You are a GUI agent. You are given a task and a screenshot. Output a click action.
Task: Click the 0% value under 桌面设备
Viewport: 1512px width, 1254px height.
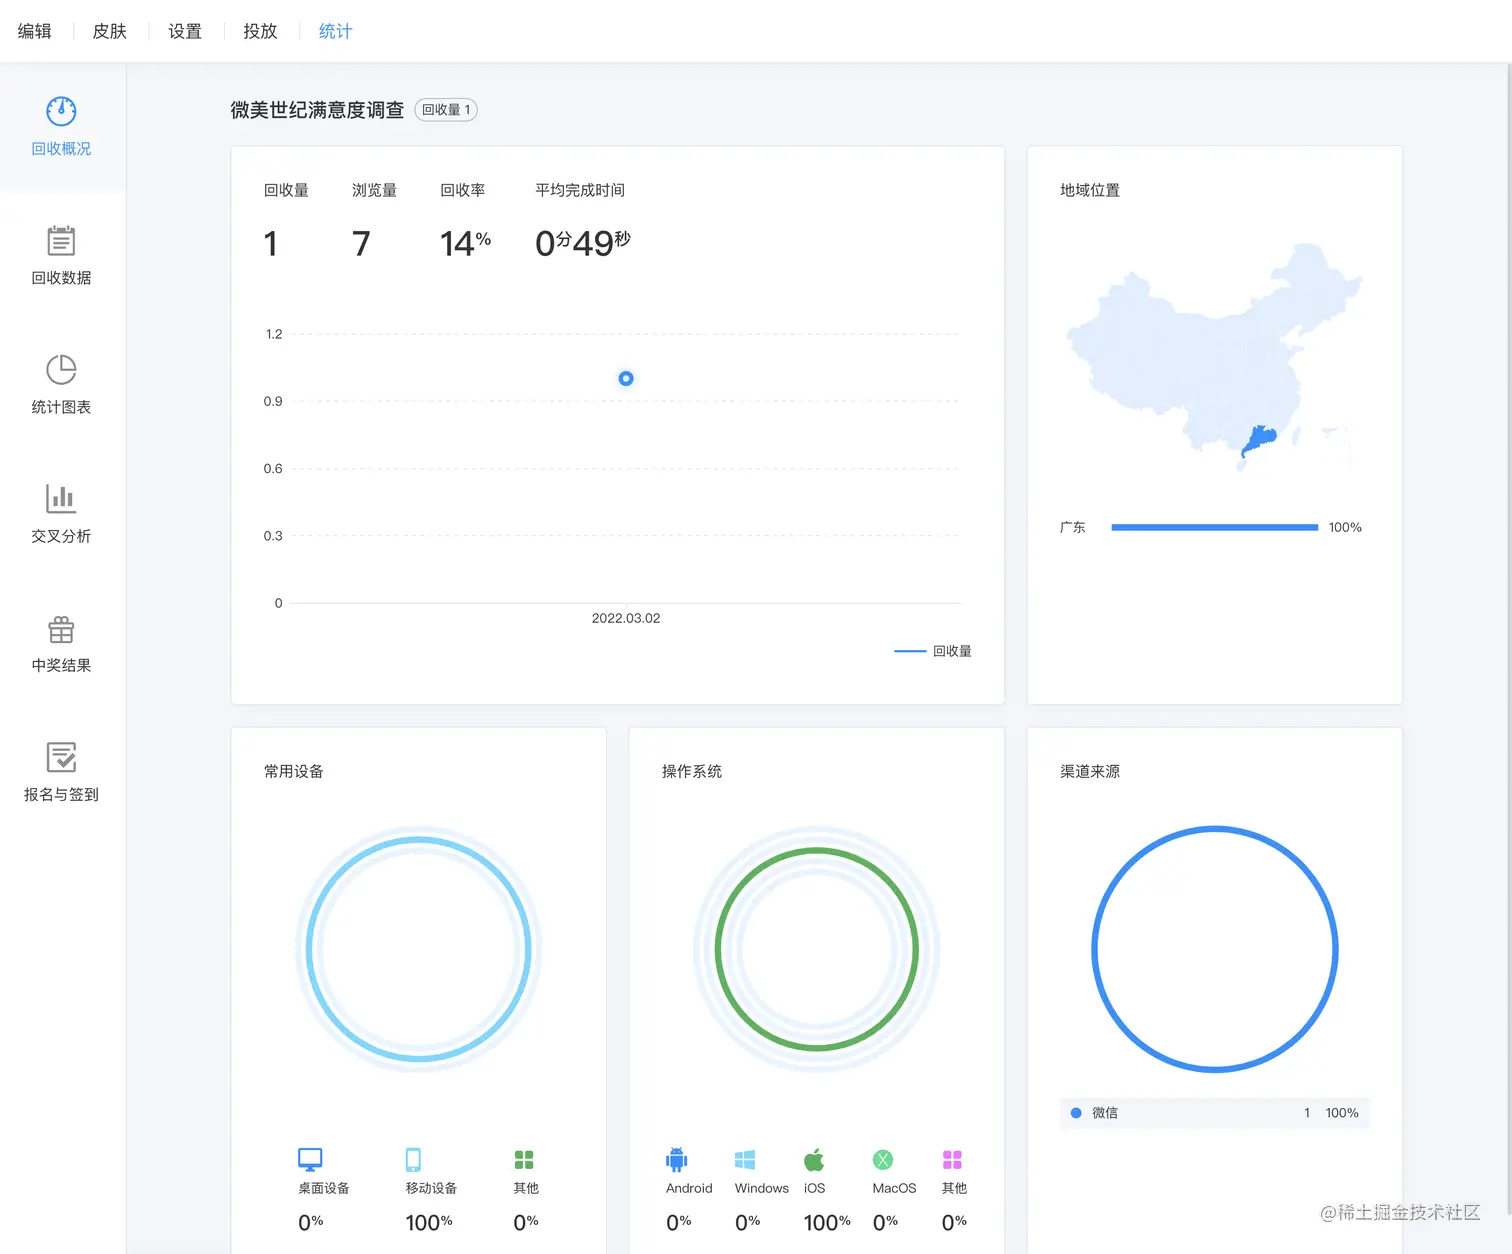click(310, 1222)
